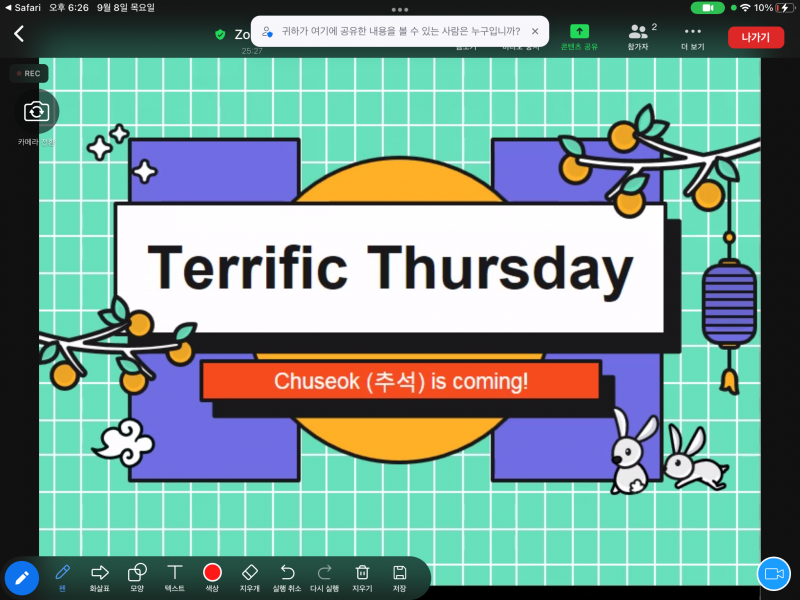Screen dimensions: 800x600
Task: Select the Eraser tool
Action: pos(250,573)
